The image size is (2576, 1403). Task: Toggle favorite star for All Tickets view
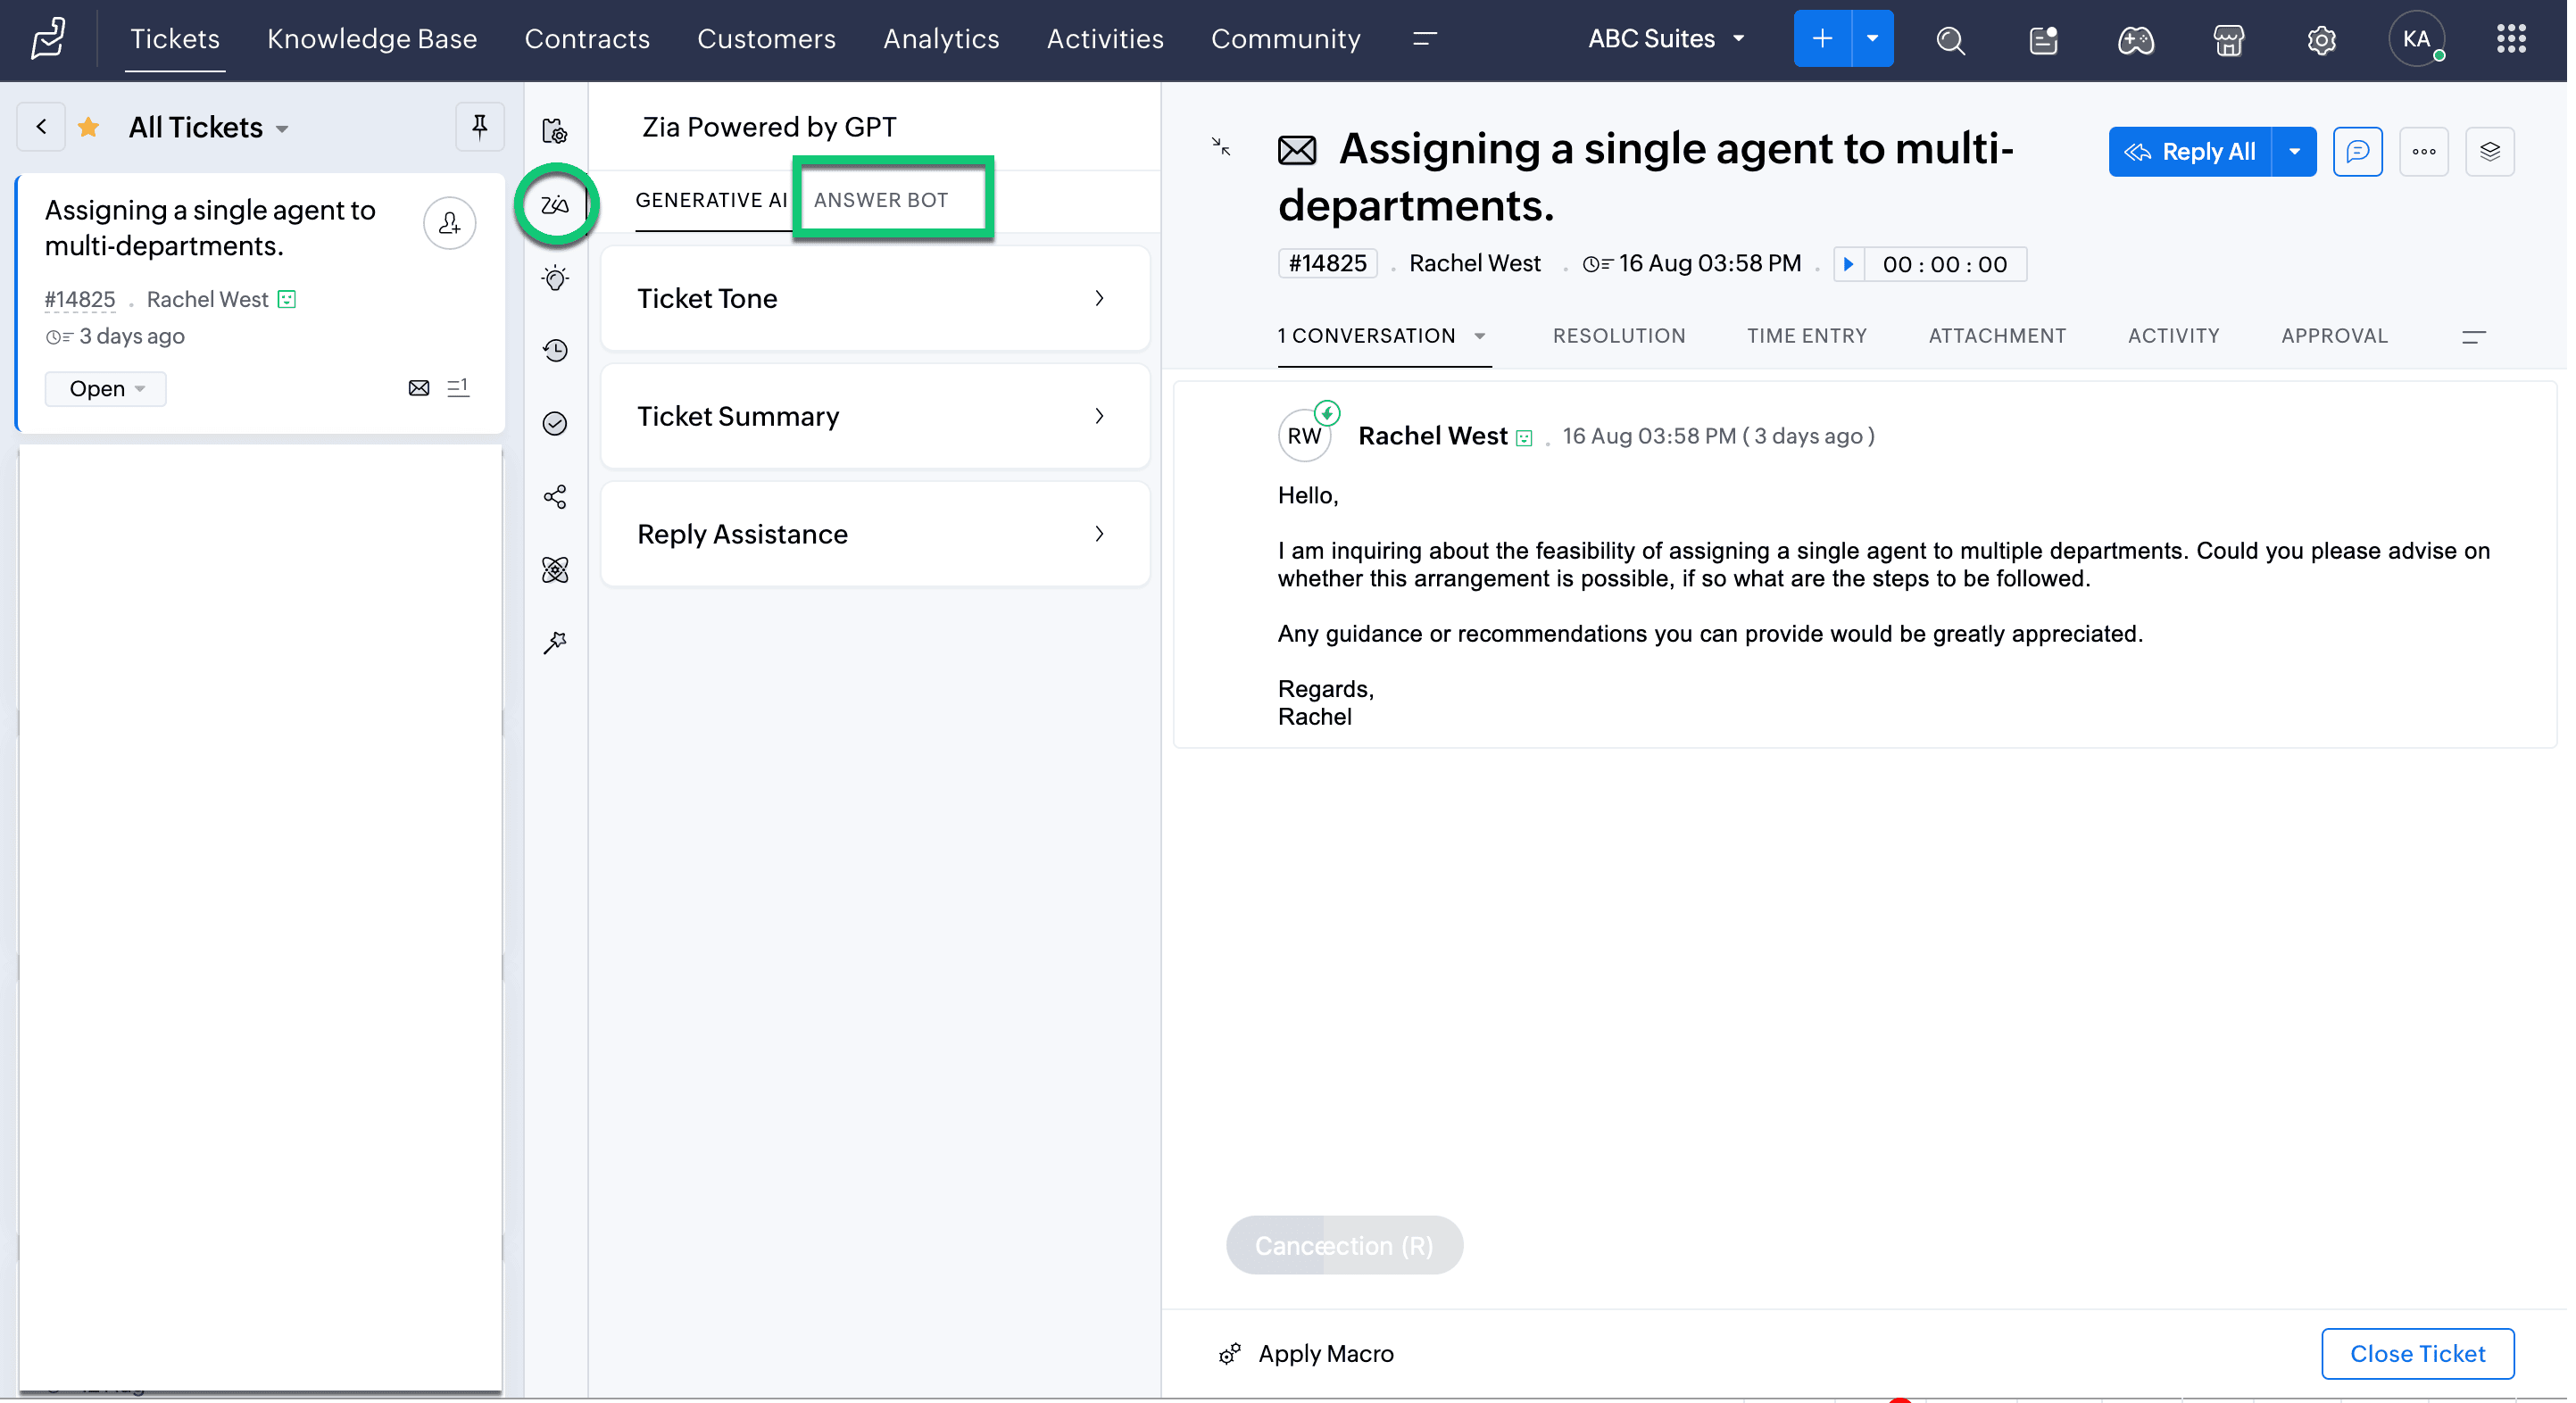point(89,128)
